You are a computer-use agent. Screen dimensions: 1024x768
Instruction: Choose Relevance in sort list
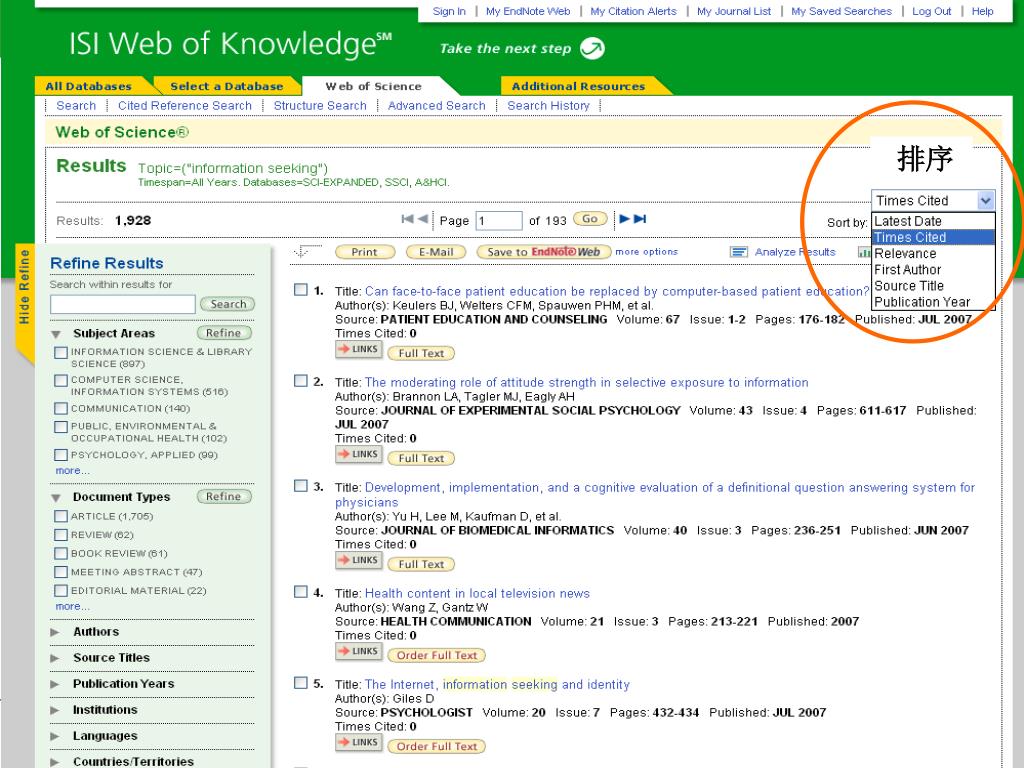point(933,253)
